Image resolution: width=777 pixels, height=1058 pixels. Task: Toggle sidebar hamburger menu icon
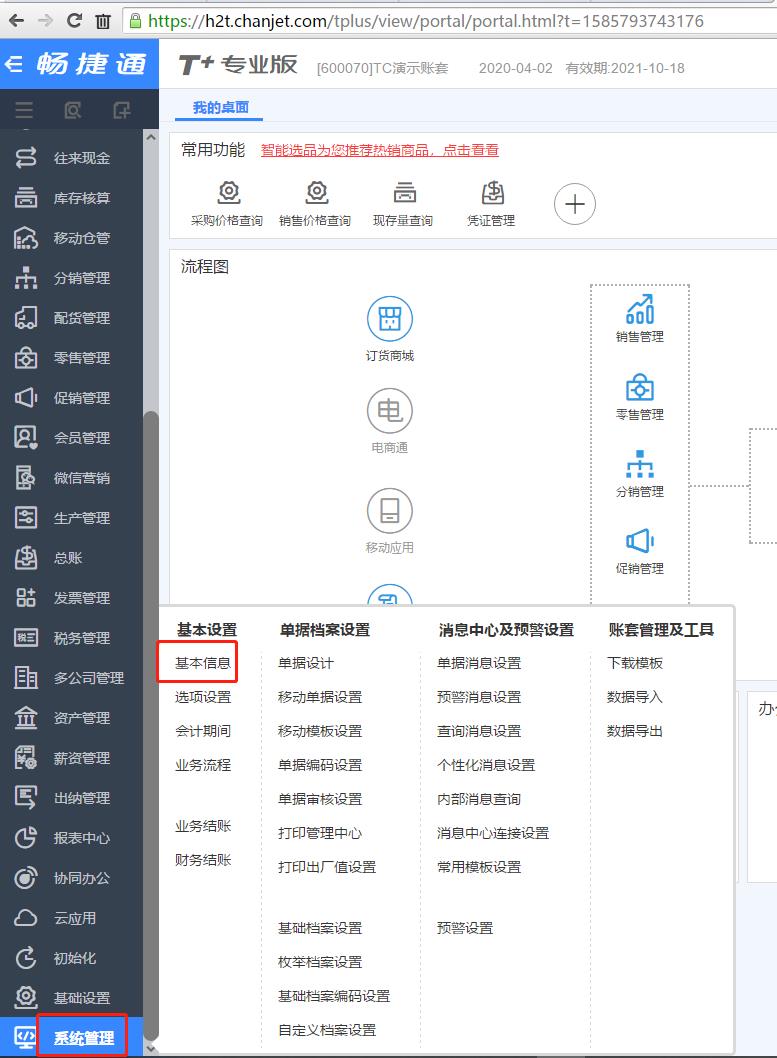[24, 110]
